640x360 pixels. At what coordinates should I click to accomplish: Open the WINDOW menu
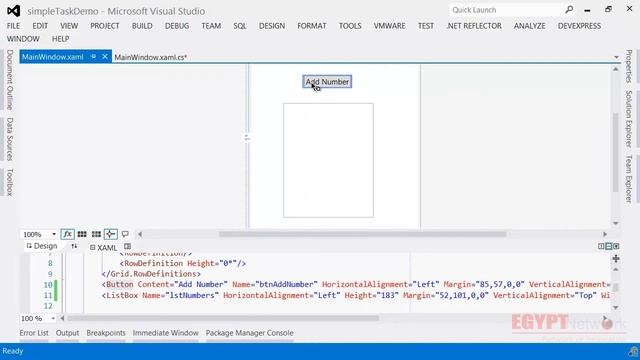[23, 39]
